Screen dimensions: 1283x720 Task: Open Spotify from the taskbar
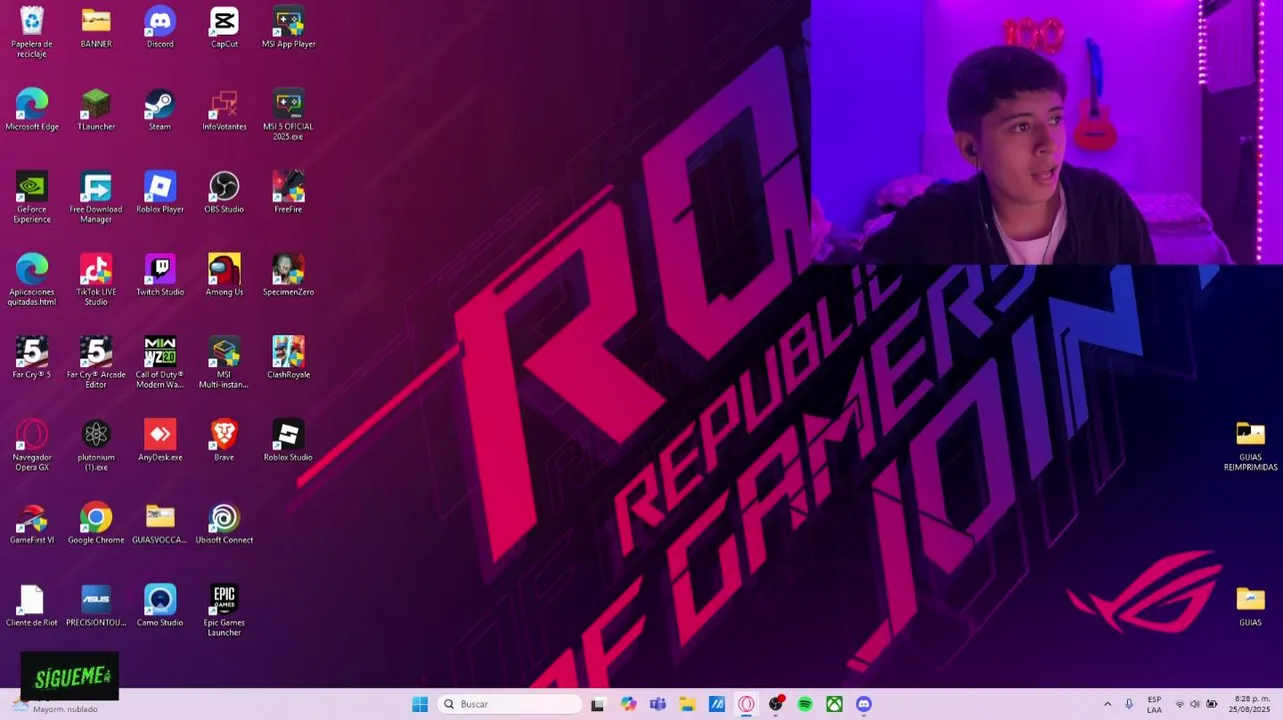tap(805, 704)
